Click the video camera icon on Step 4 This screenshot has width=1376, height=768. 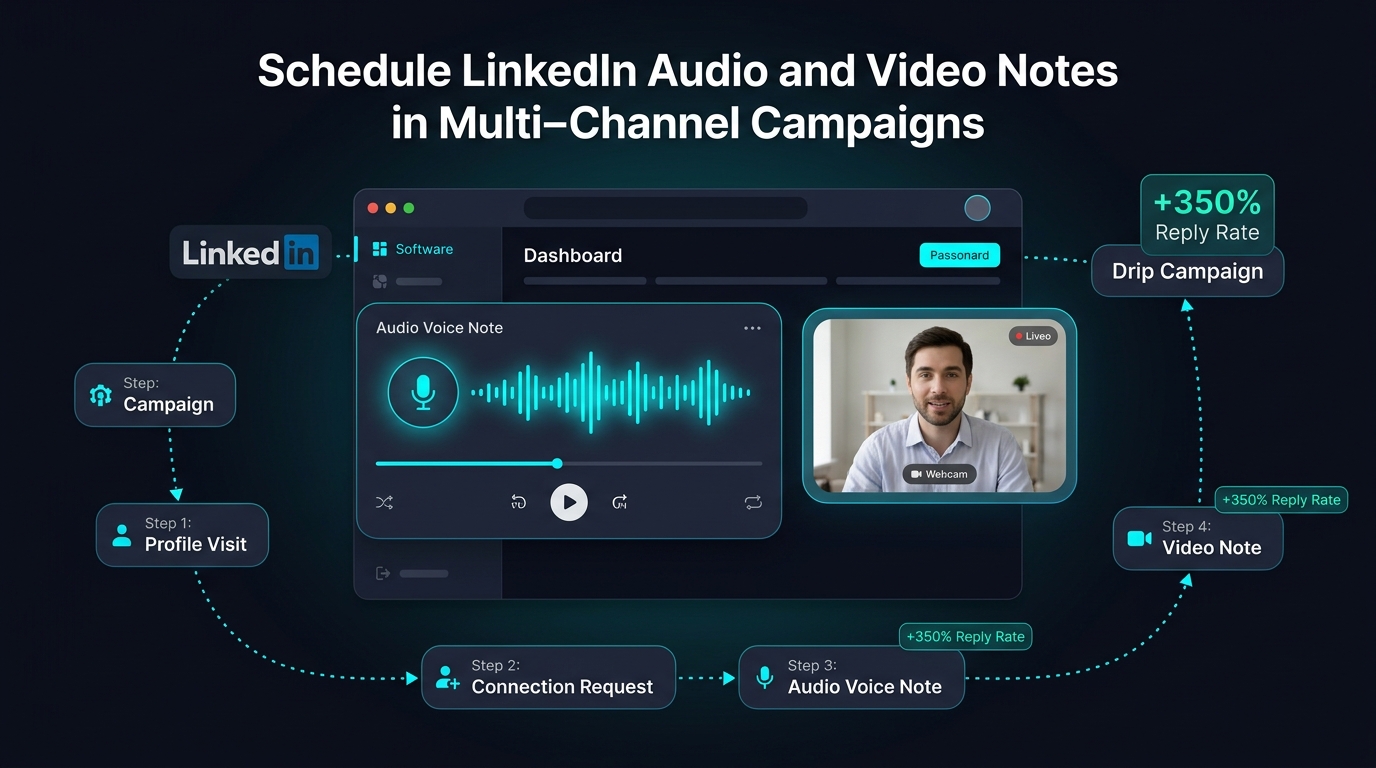pyautogui.click(x=1139, y=538)
